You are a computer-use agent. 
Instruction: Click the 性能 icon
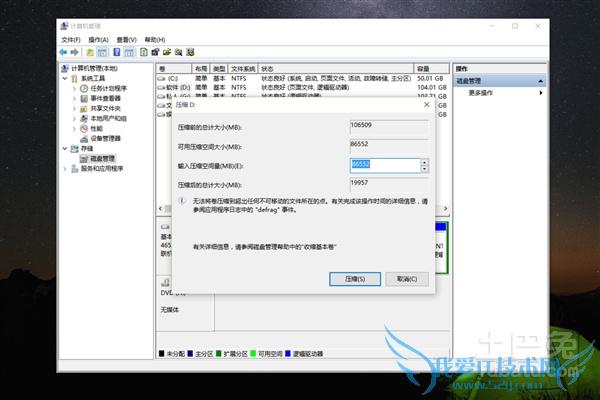(x=84, y=129)
